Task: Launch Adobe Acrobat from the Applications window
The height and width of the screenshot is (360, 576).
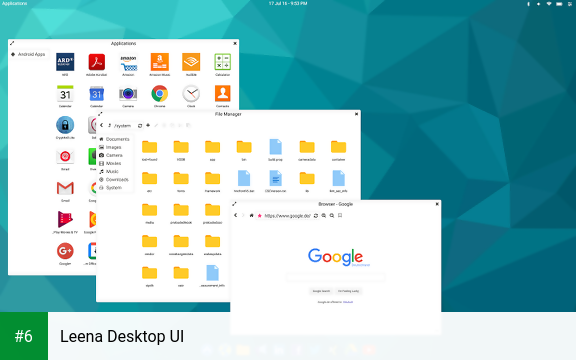Action: (x=97, y=62)
